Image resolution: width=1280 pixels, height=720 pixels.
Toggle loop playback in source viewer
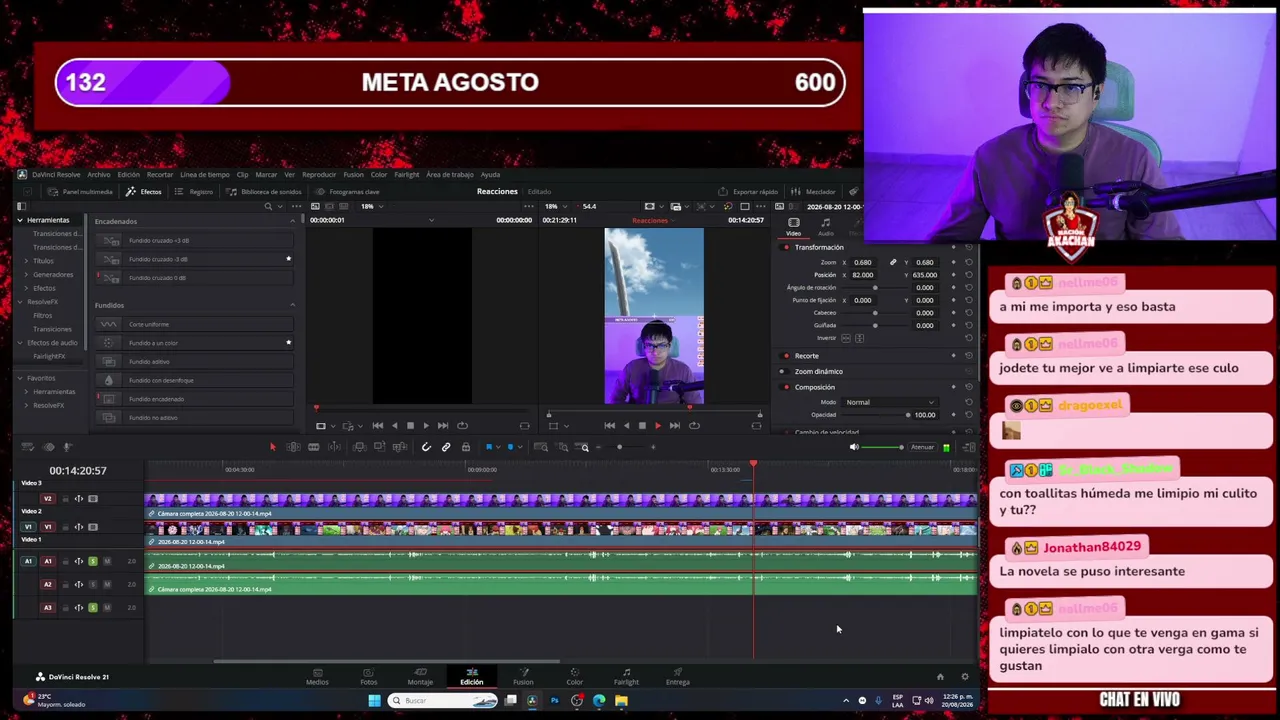pyautogui.click(x=462, y=426)
